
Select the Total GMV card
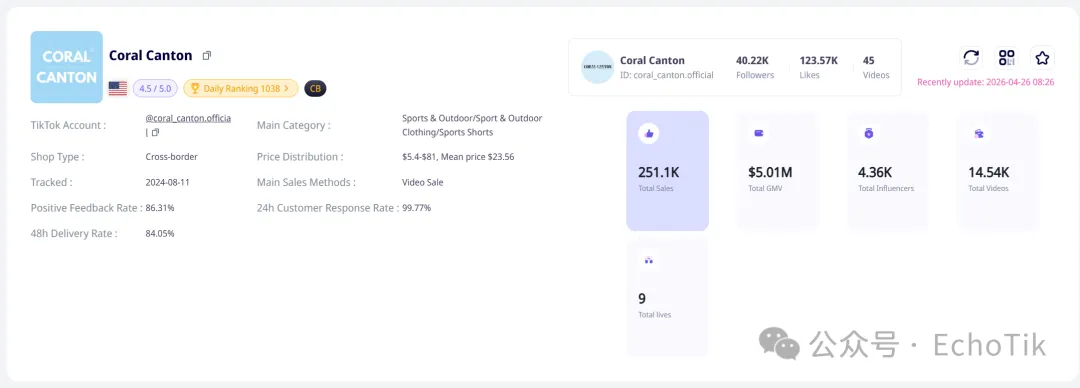(778, 171)
